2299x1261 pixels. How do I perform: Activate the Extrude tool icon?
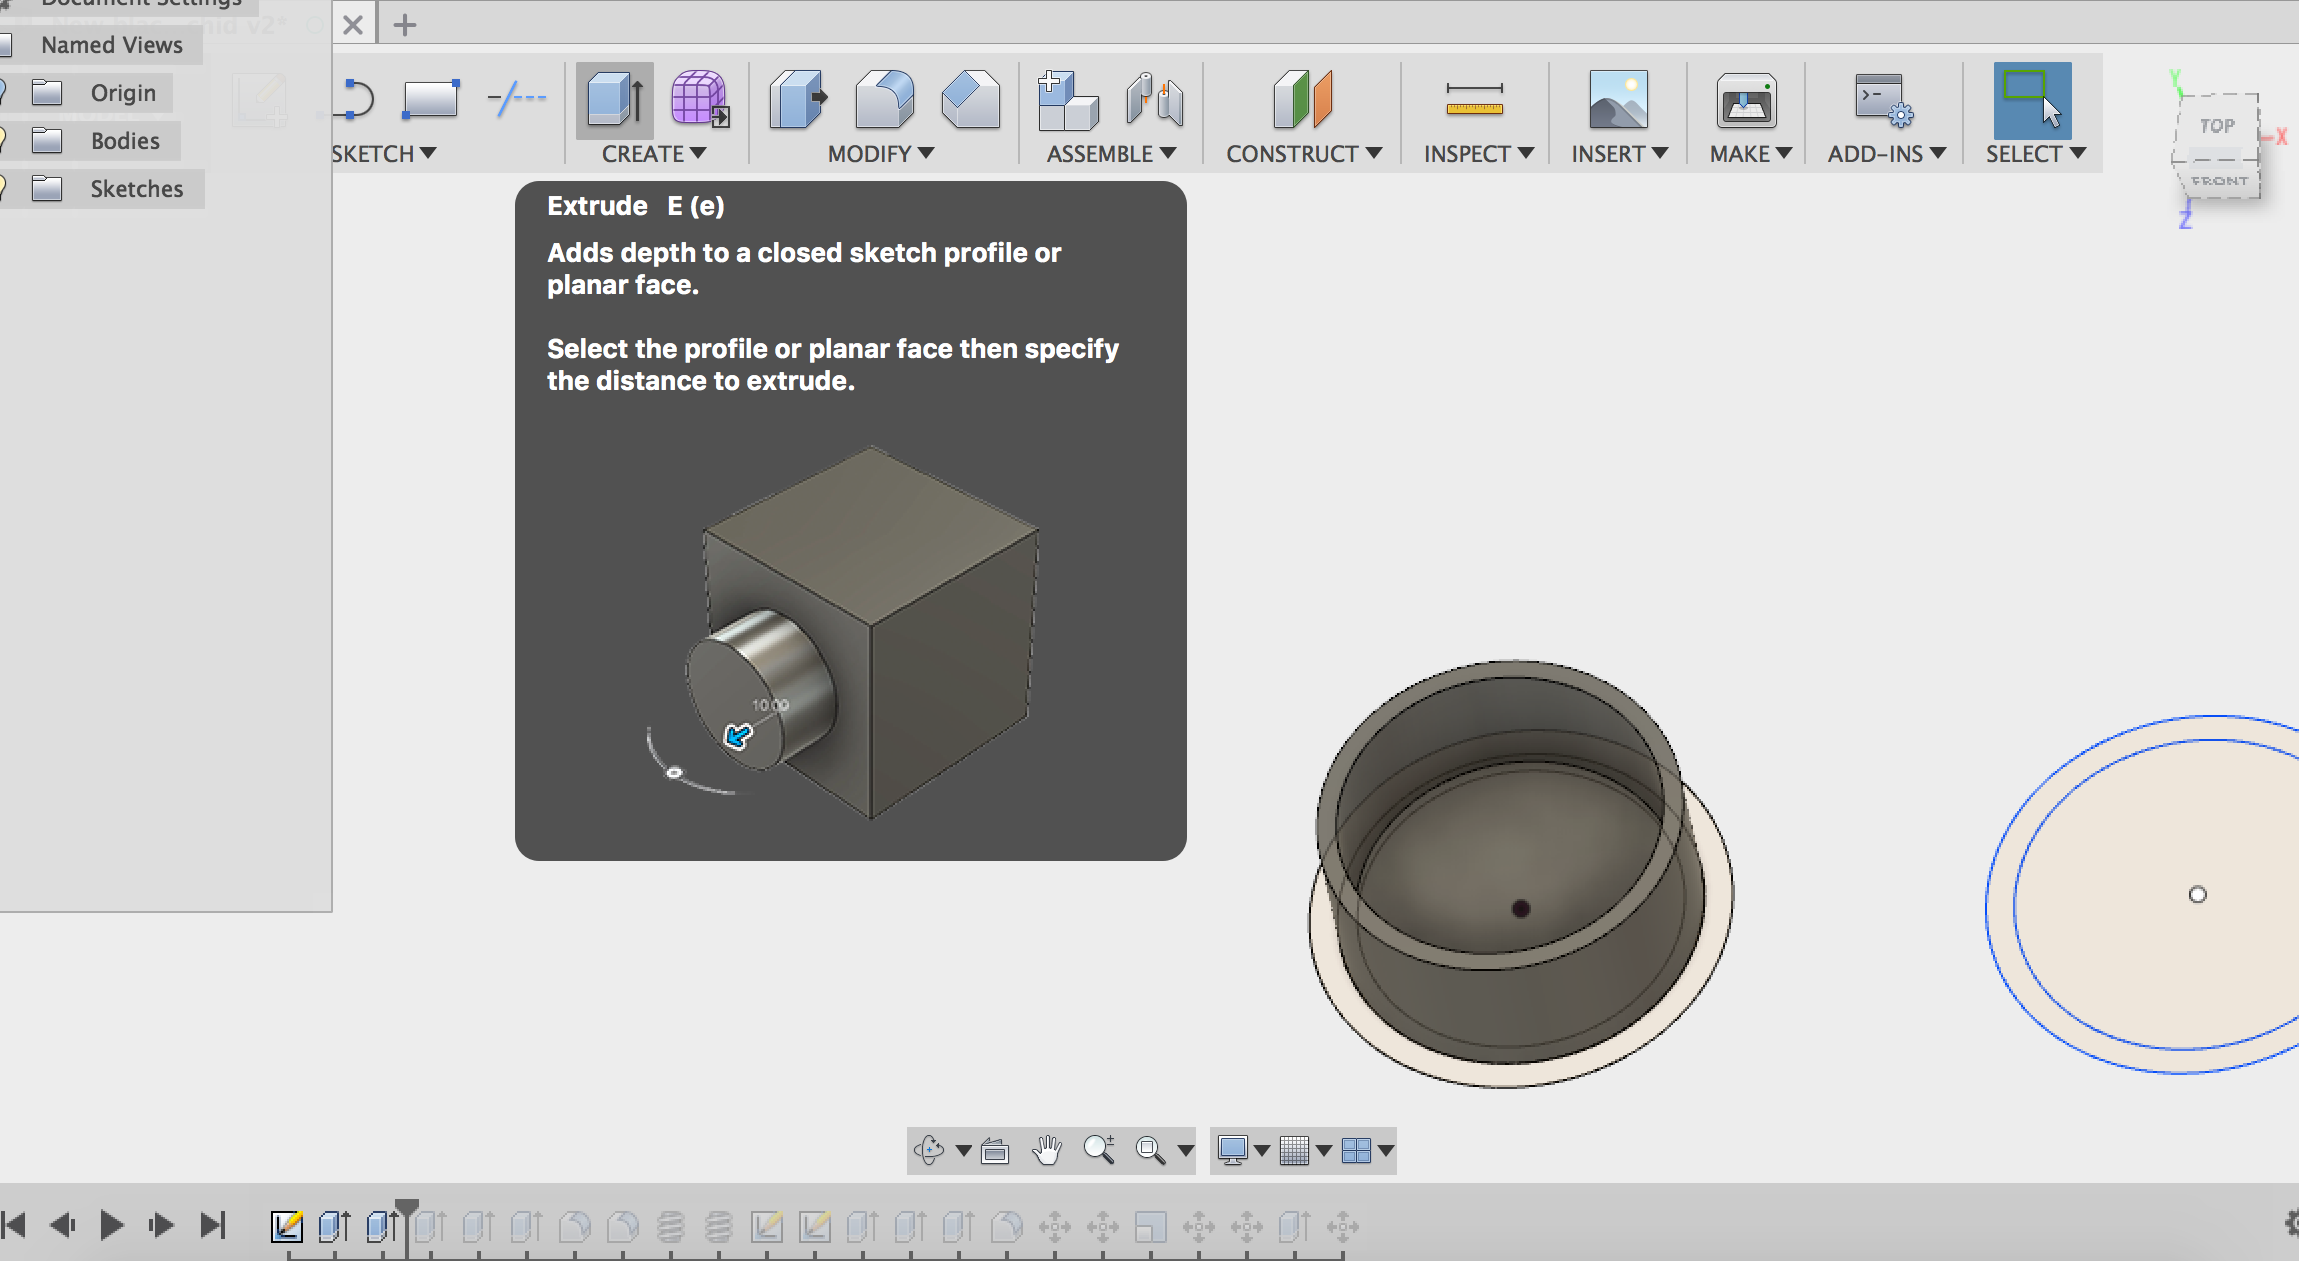pos(614,99)
